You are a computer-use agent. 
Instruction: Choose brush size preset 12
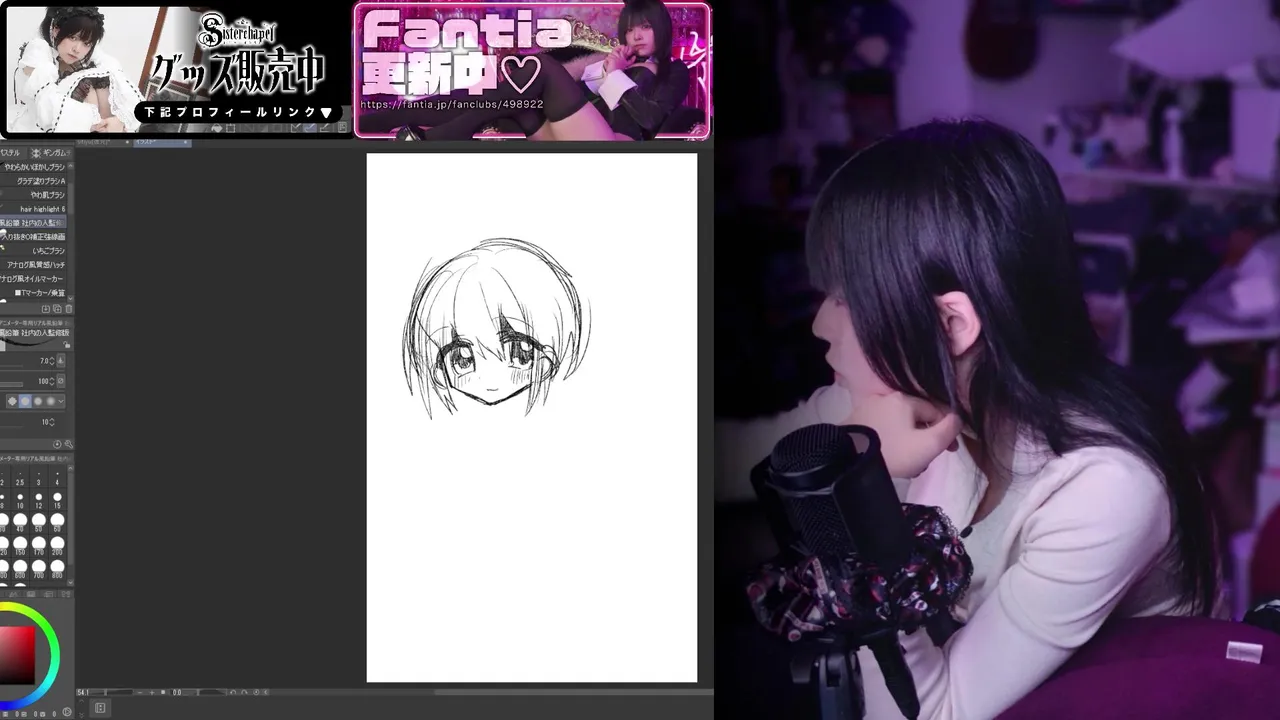[x=39, y=501]
